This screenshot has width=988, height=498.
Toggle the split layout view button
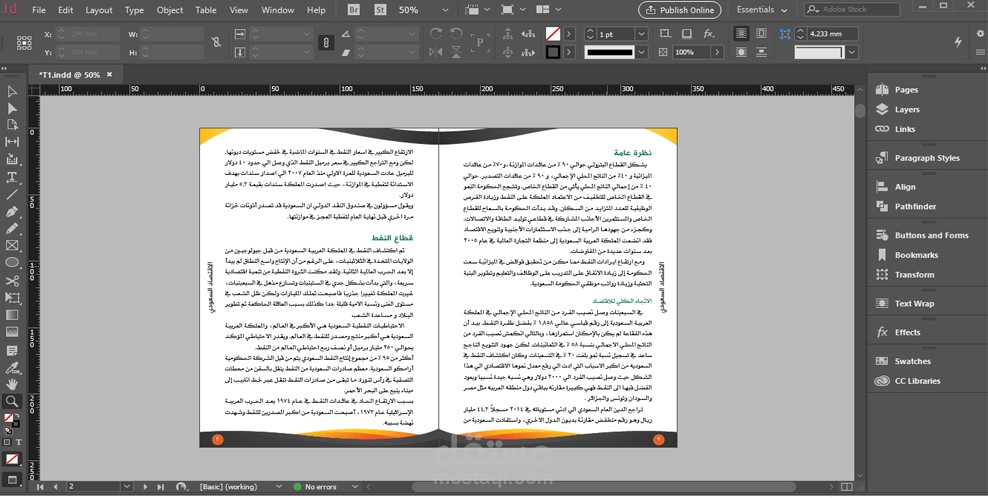[x=847, y=487]
